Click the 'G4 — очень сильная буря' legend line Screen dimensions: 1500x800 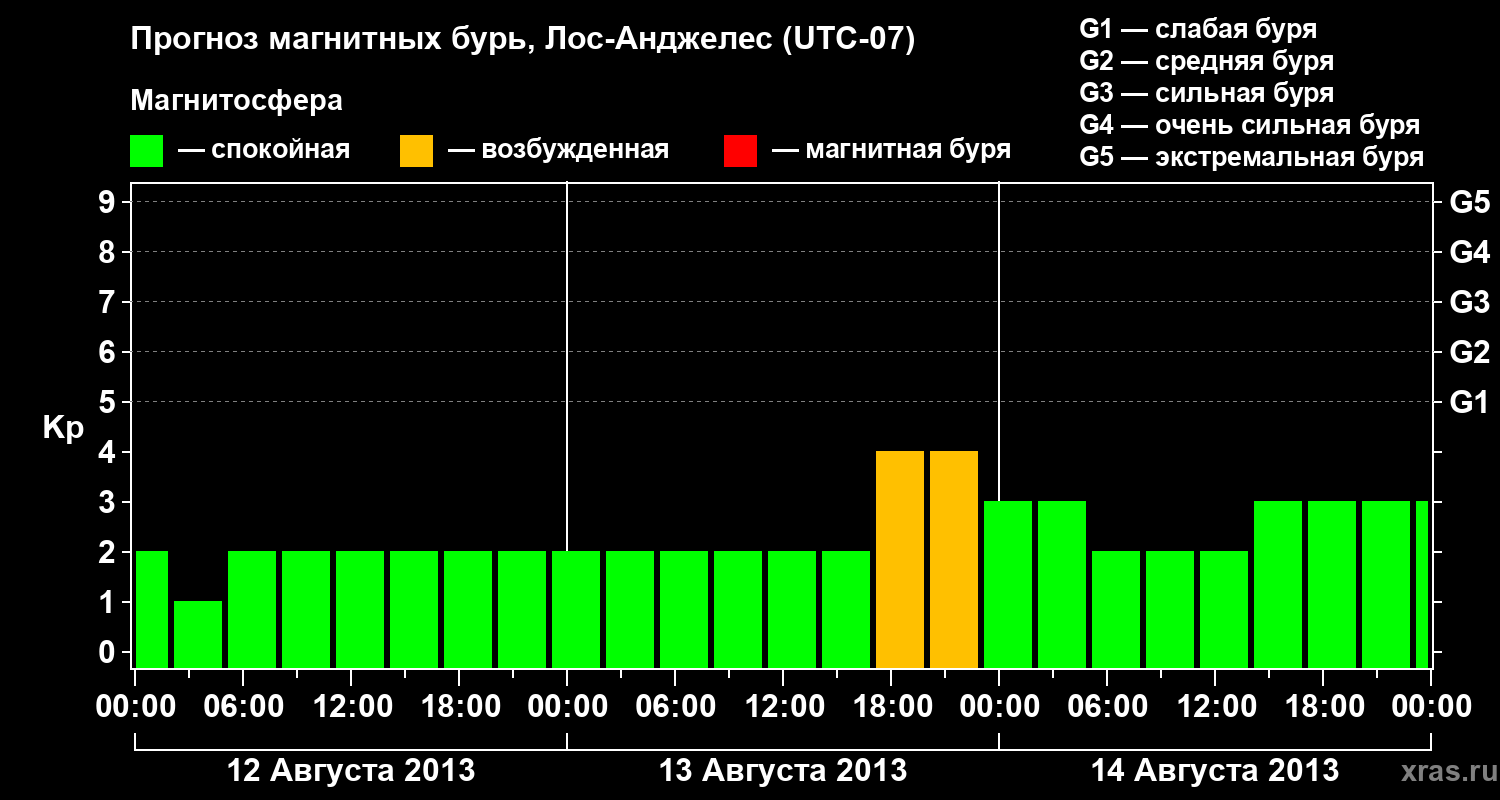coord(1250,125)
